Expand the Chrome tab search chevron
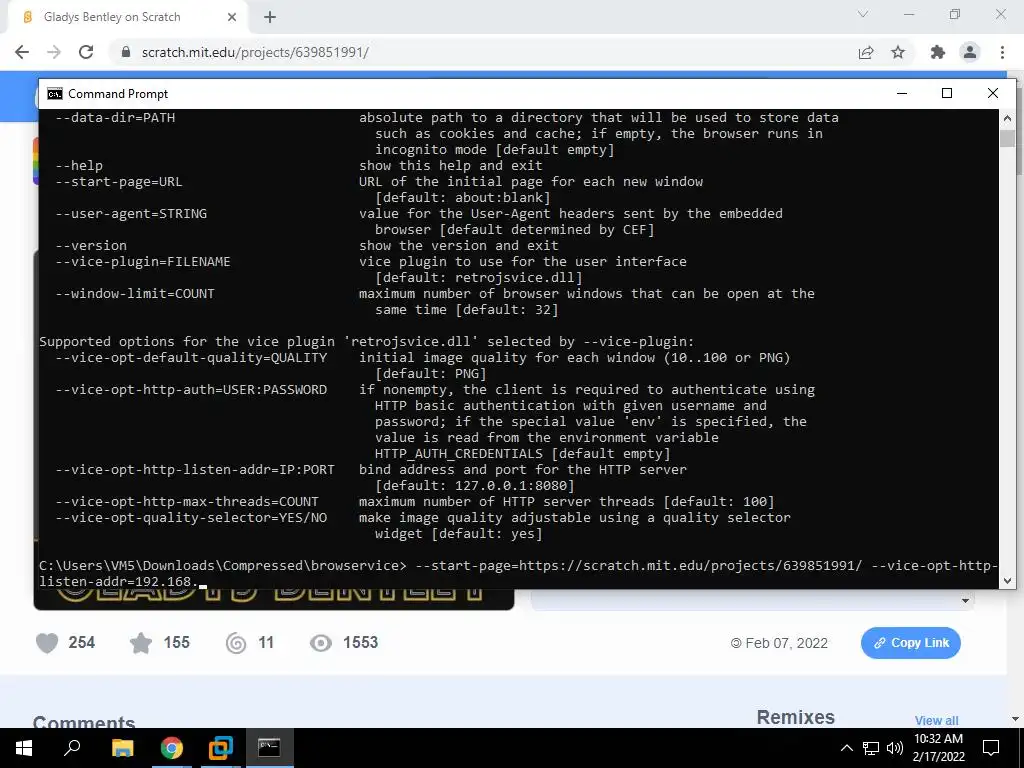This screenshot has width=1024, height=768. click(x=863, y=14)
